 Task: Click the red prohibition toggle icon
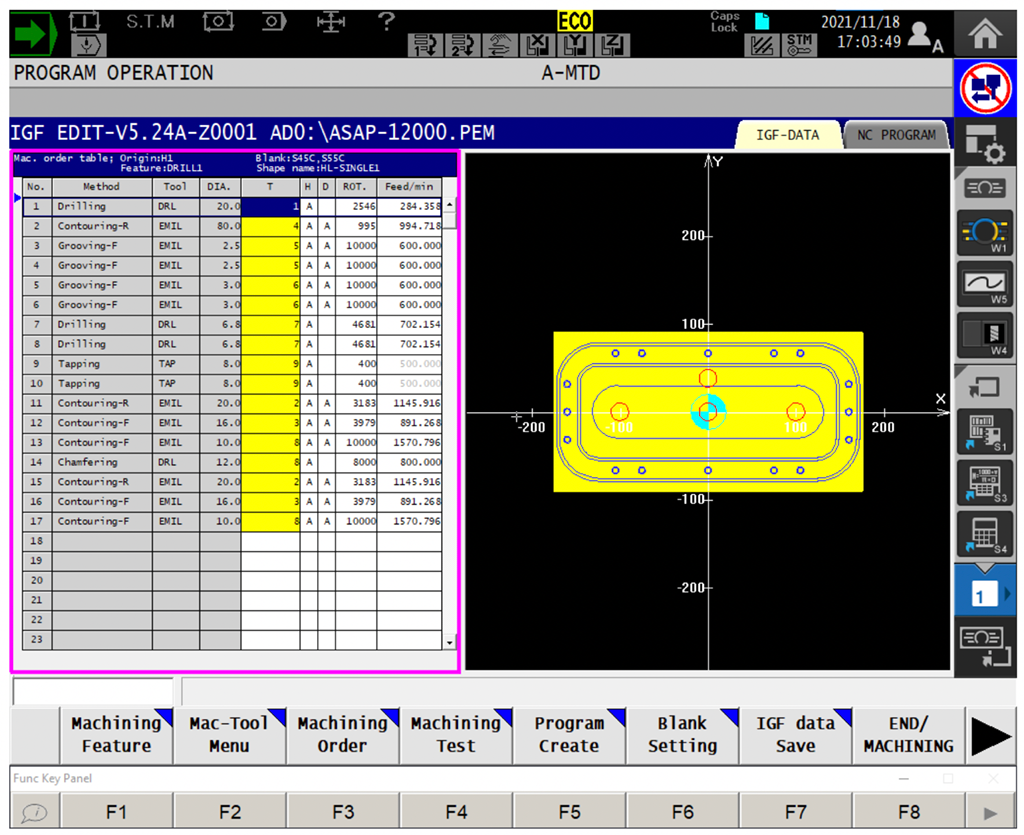click(985, 87)
